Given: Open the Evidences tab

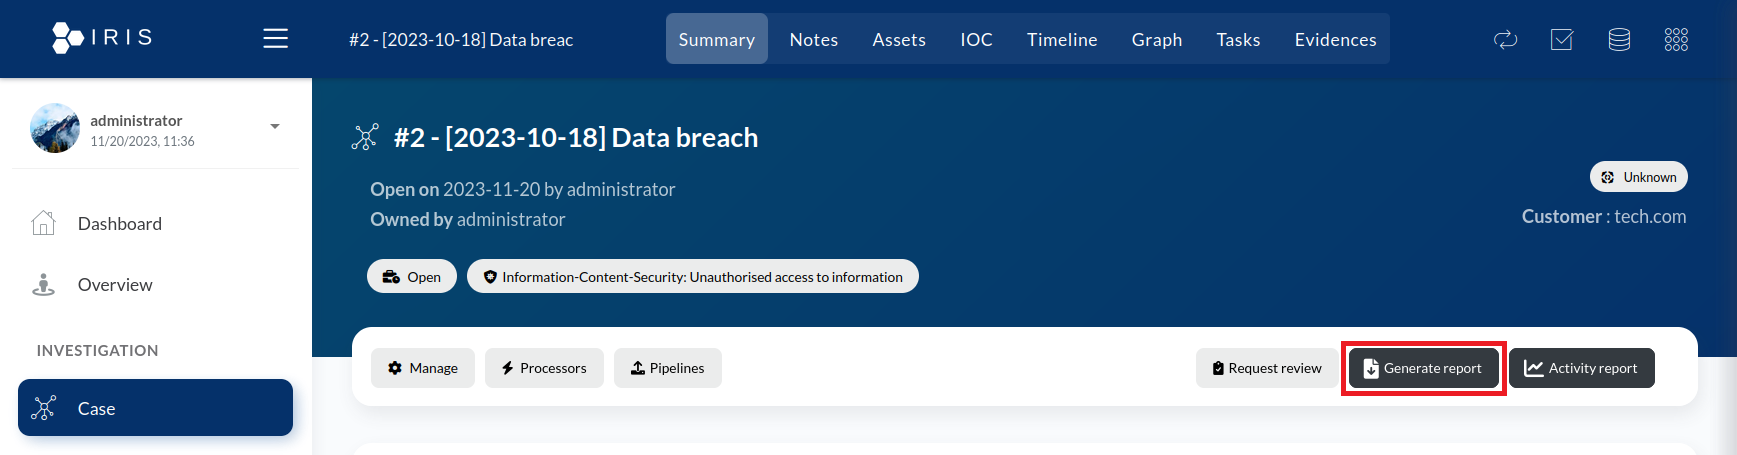Looking at the screenshot, I should point(1335,40).
